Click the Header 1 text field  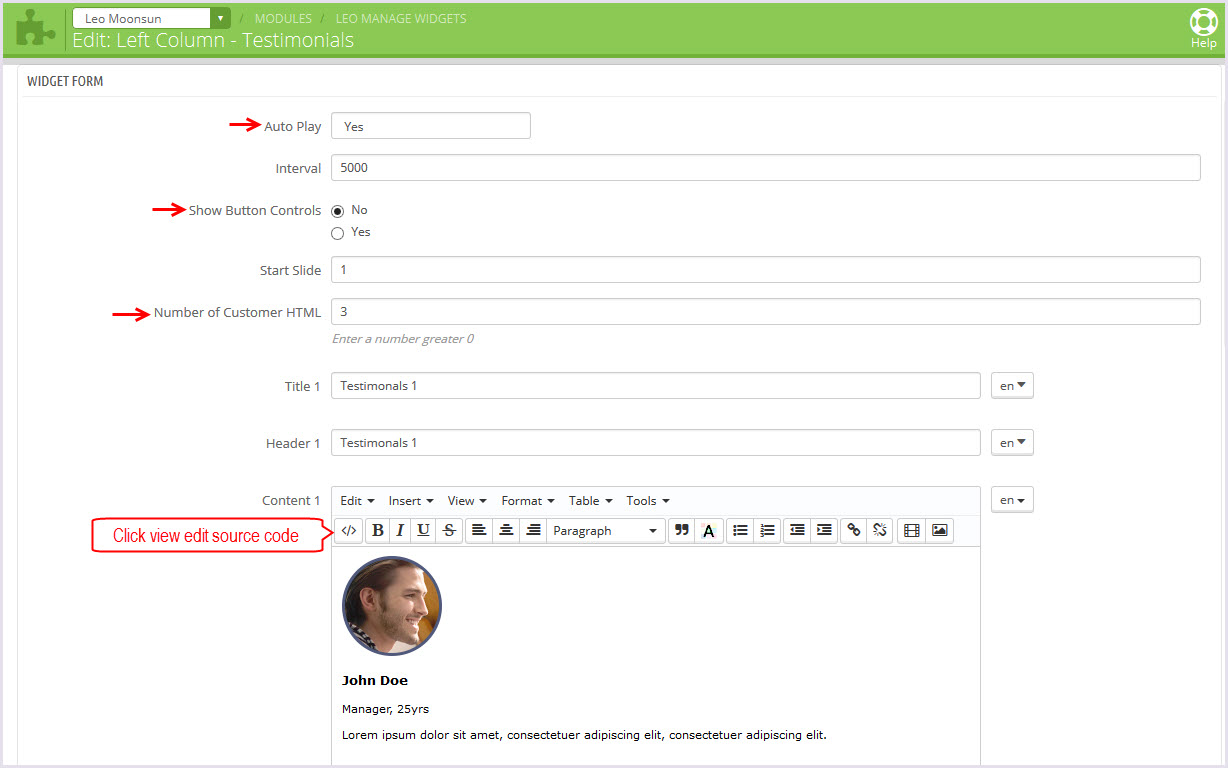(656, 443)
